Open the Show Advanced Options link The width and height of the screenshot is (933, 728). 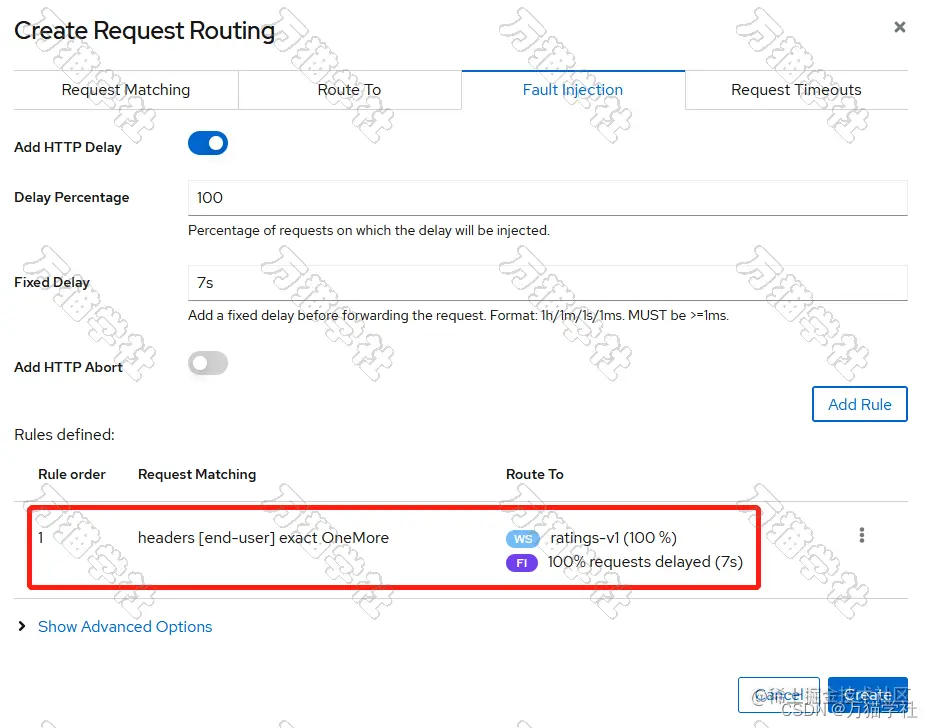click(125, 627)
